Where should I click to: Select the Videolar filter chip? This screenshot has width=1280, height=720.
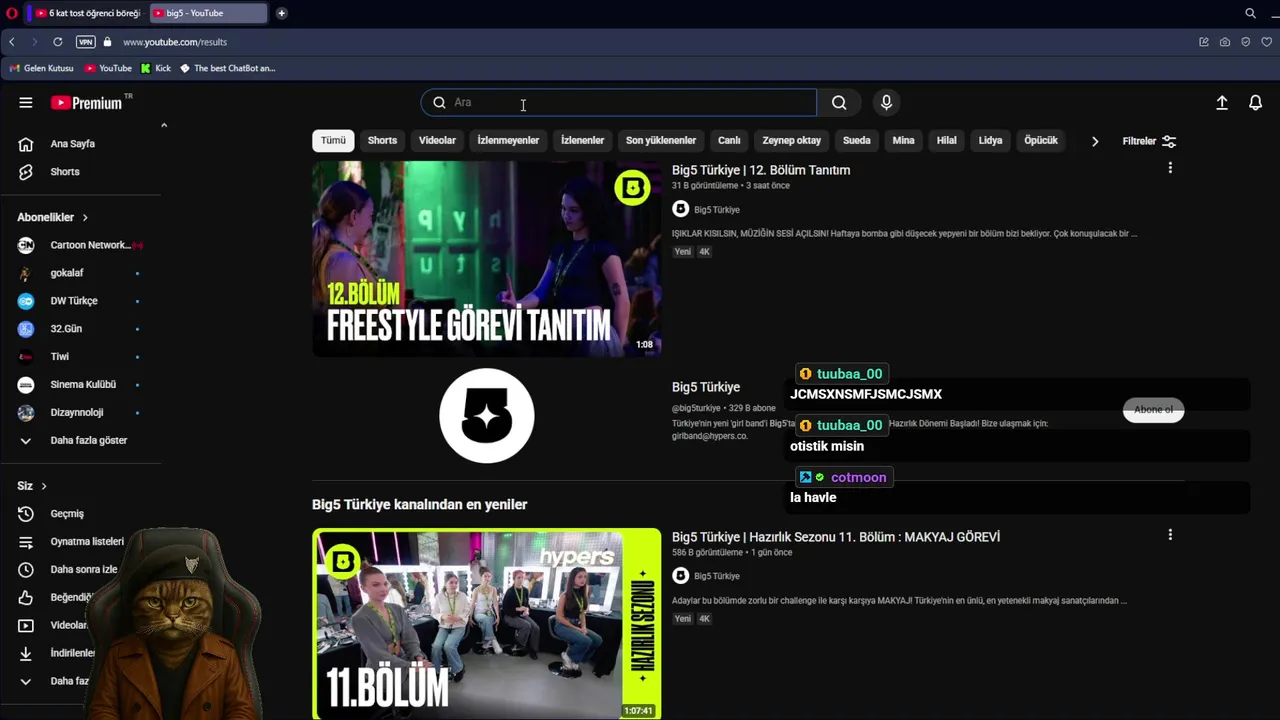(x=437, y=141)
